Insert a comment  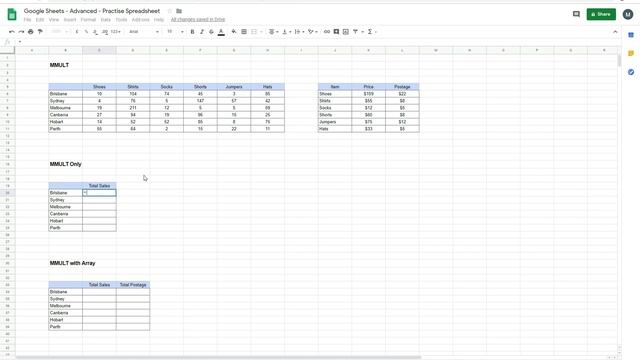[x=336, y=31]
